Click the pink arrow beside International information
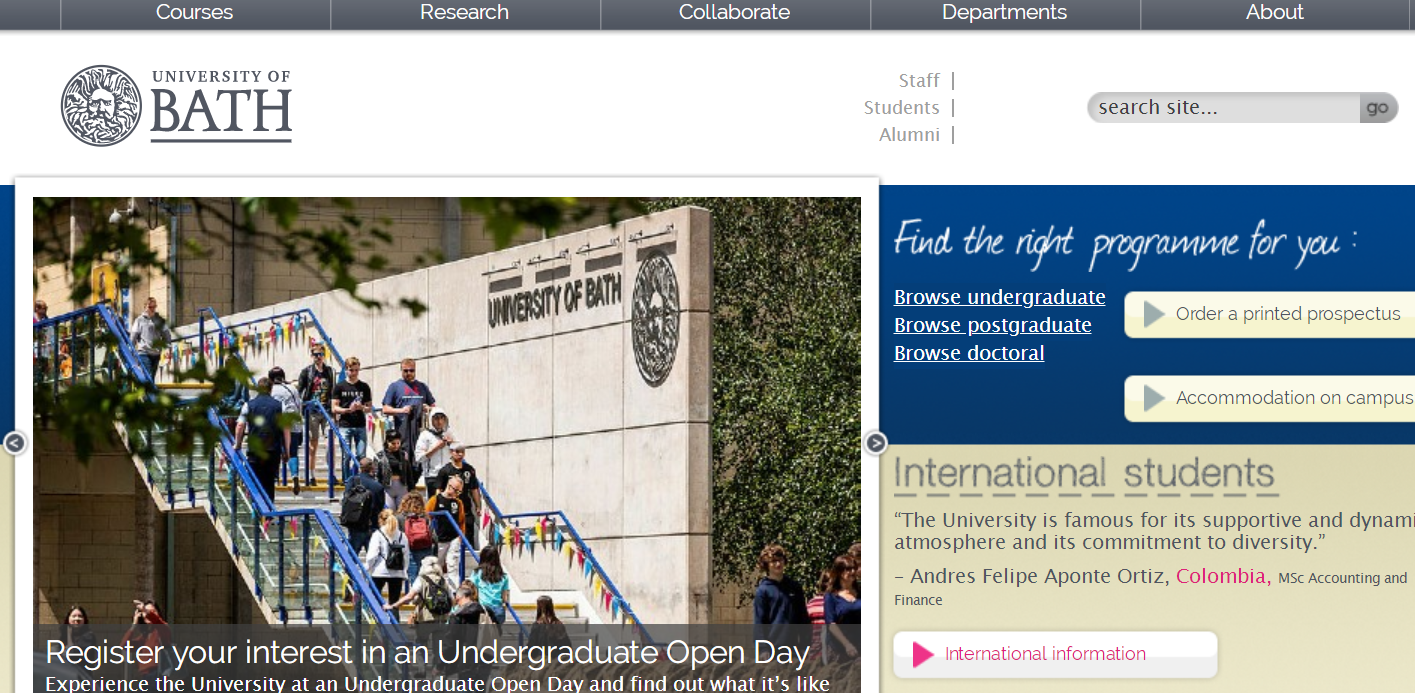Screen dimensions: 1415x693 click(923, 655)
